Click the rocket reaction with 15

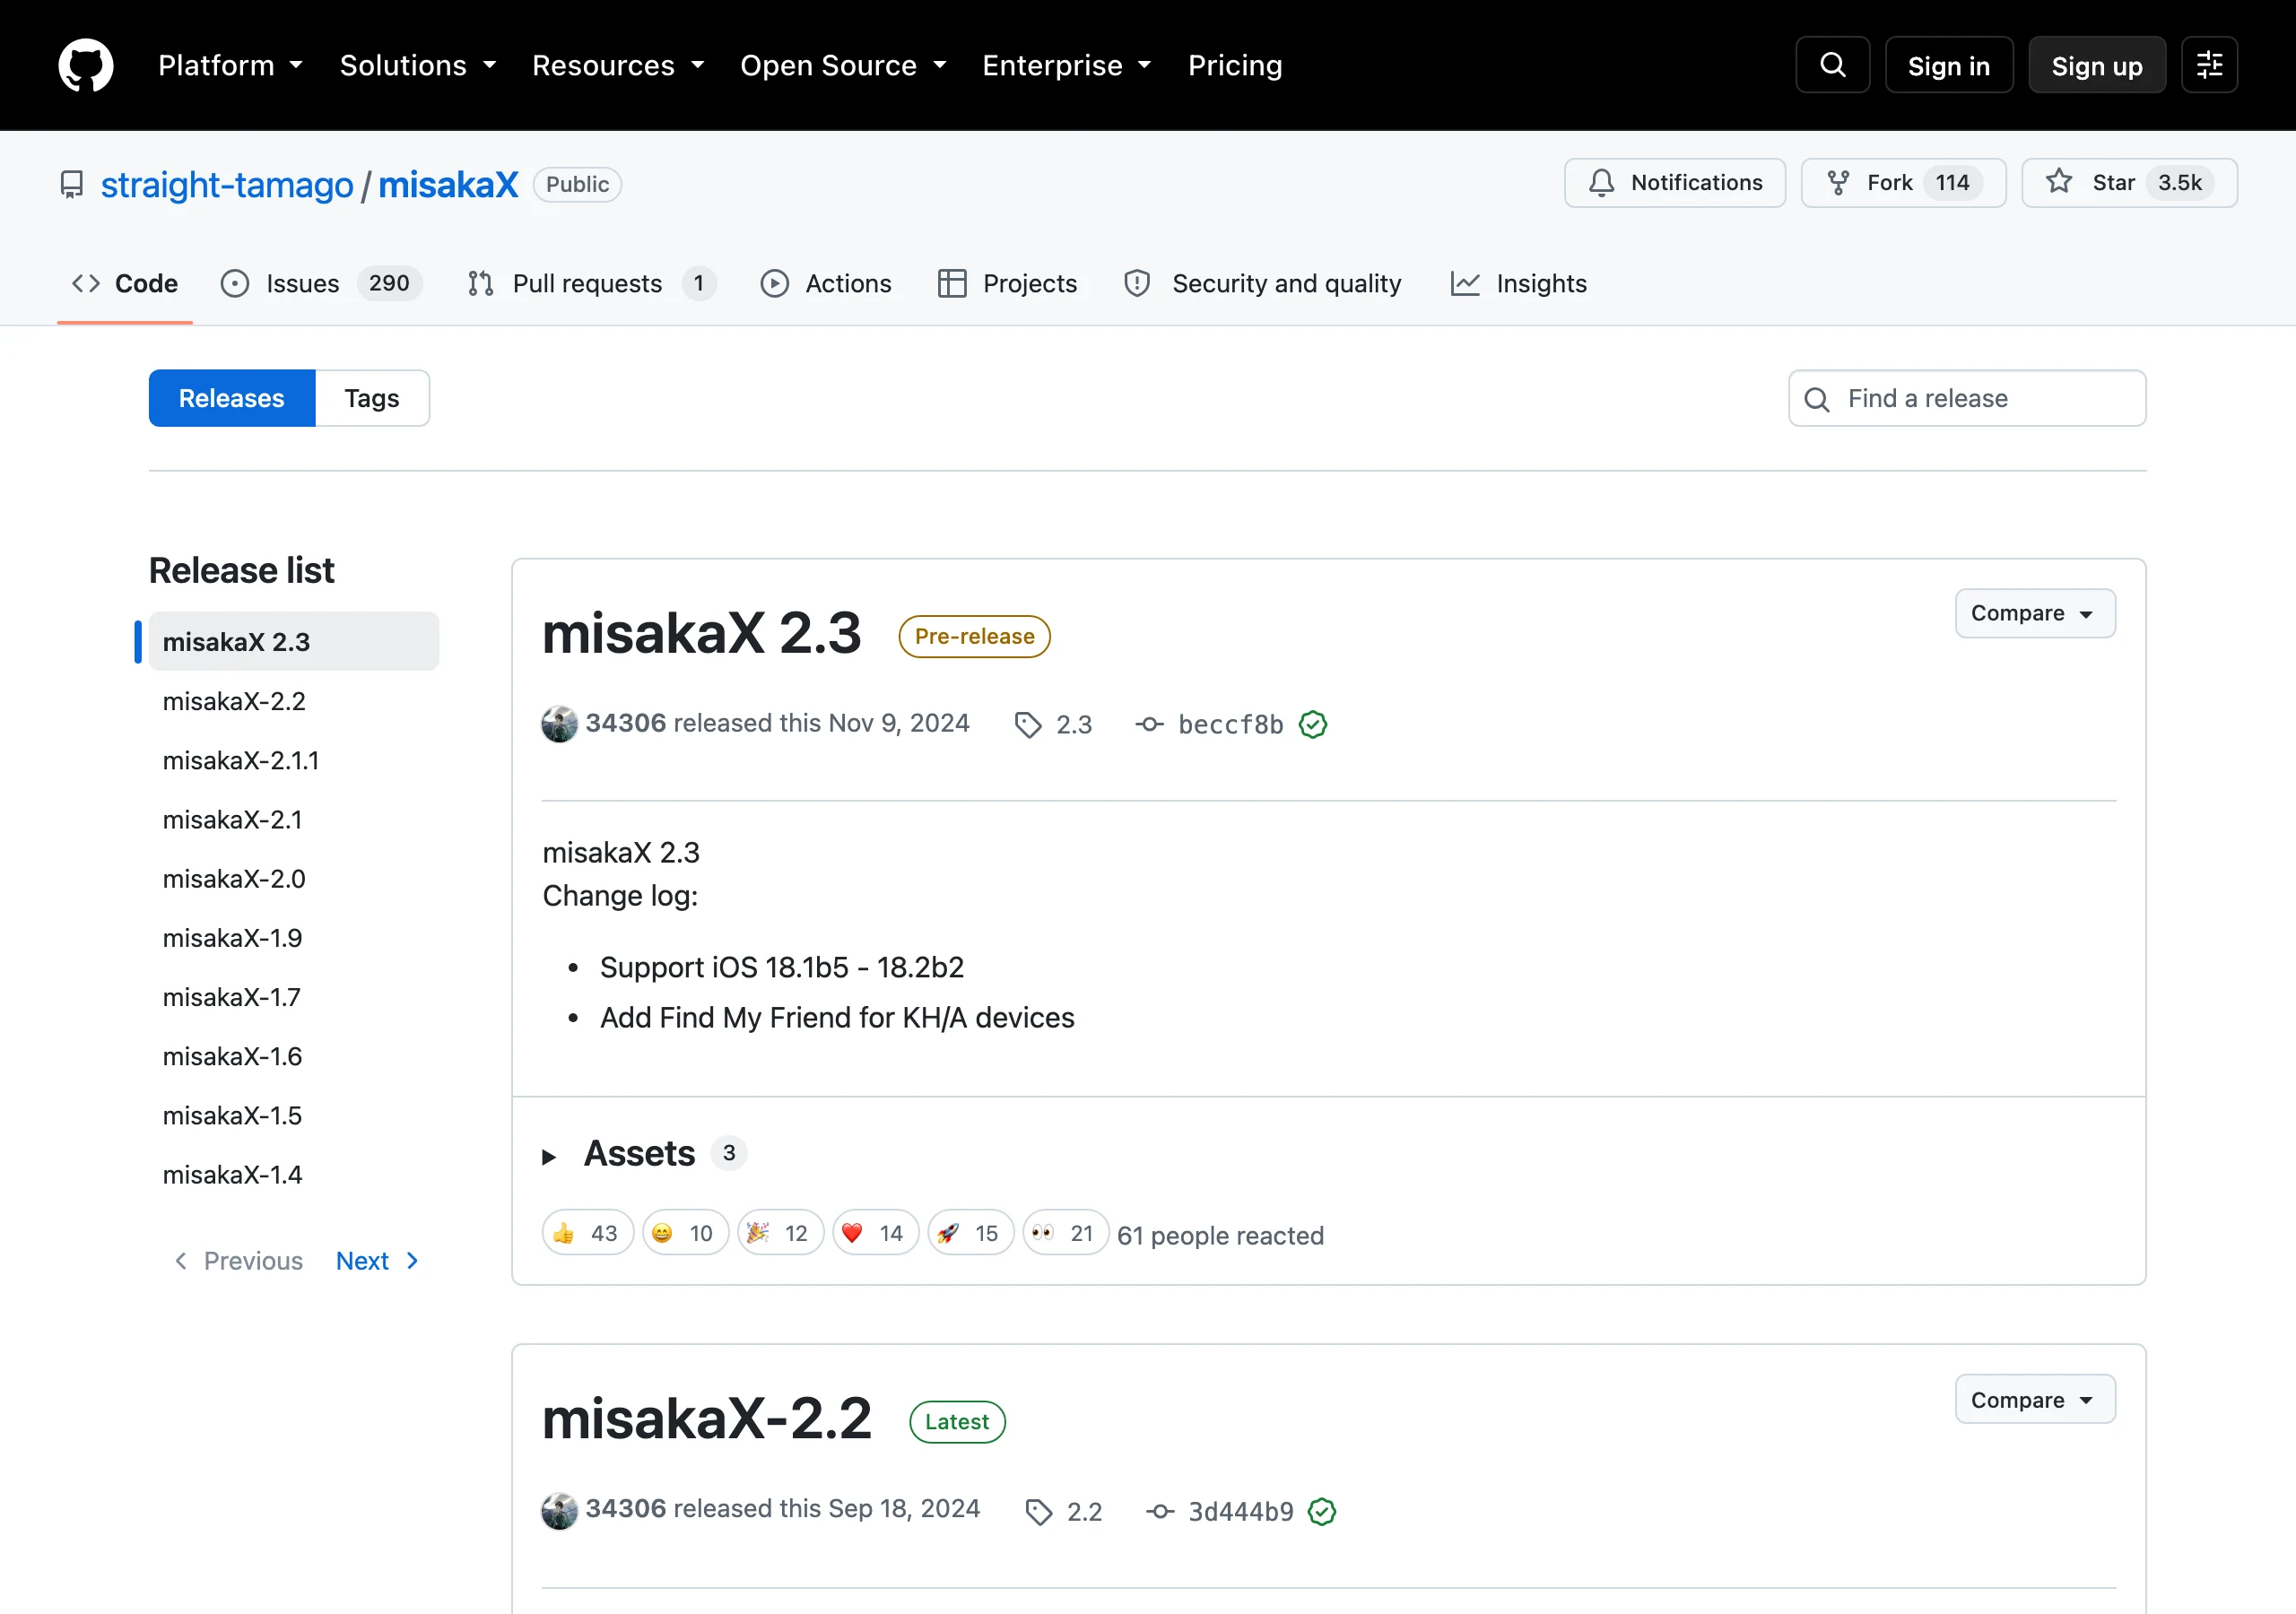point(970,1233)
